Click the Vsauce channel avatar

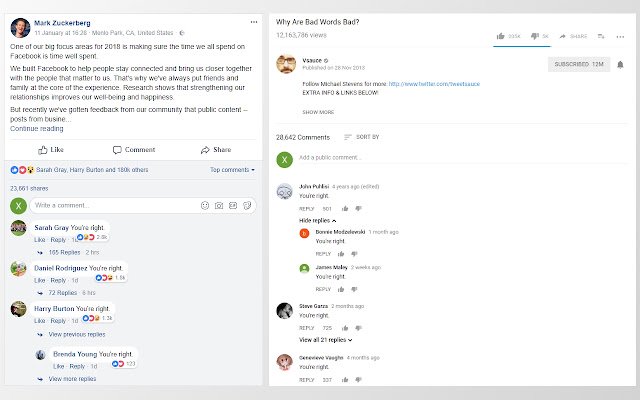pos(286,64)
